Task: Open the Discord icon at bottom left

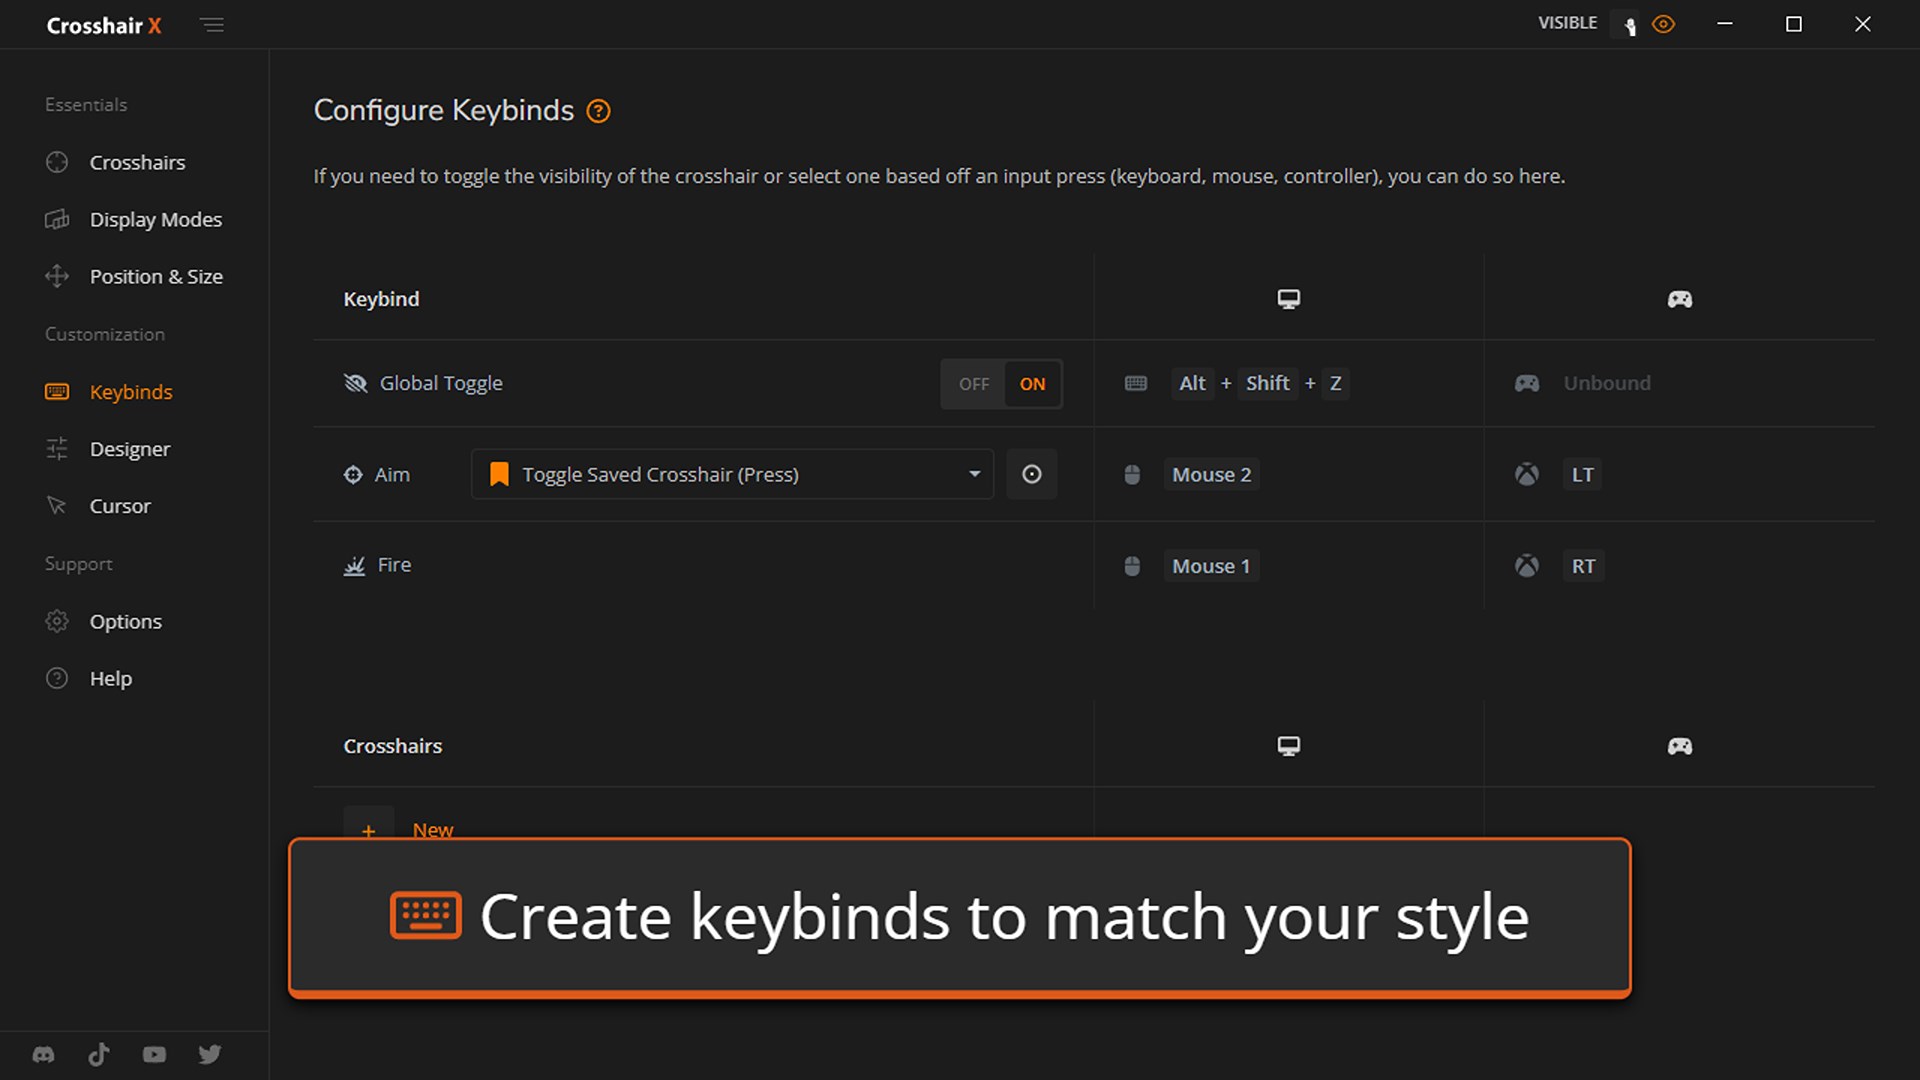Action: pos(44,1054)
